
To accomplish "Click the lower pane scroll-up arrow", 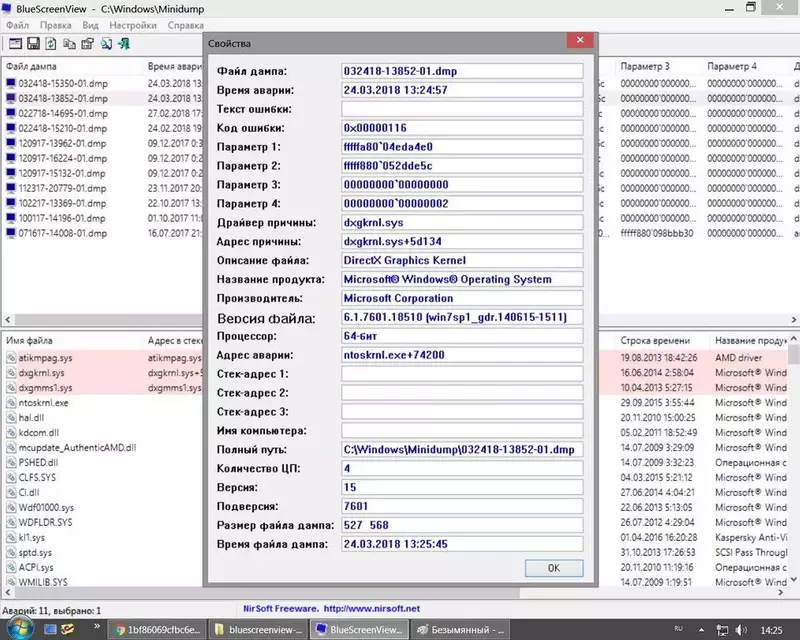I will (x=794, y=339).
